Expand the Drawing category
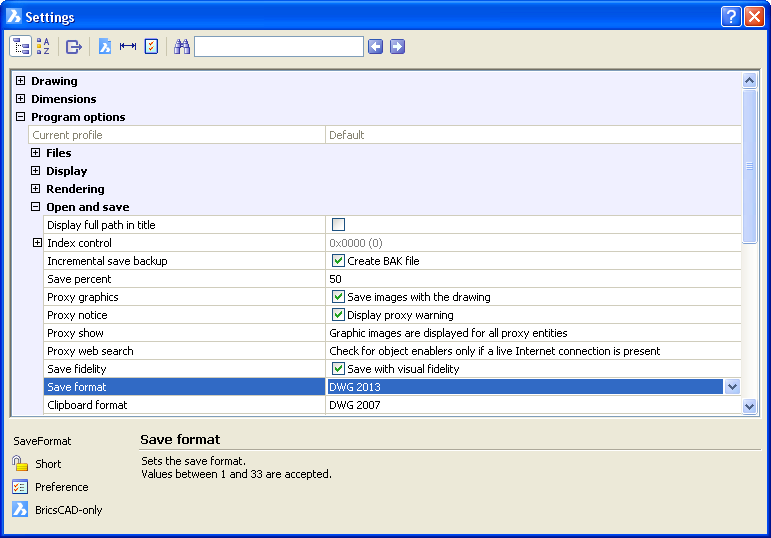Image resolution: width=771 pixels, height=538 pixels. (x=20, y=80)
